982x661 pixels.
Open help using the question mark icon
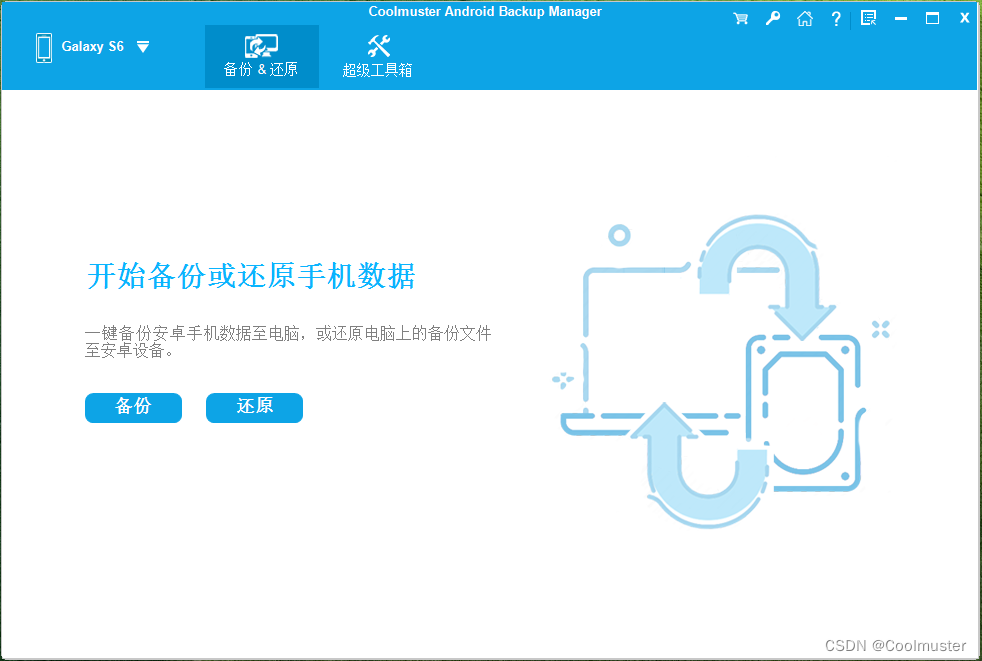click(836, 17)
